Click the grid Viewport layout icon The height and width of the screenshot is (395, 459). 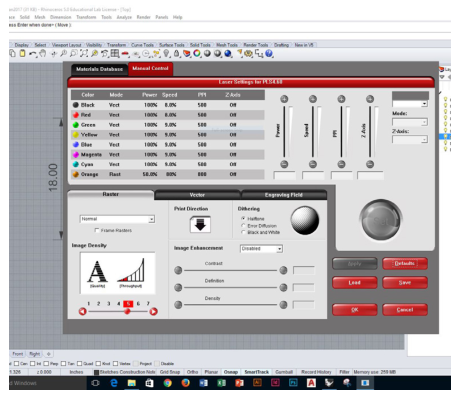(115, 53)
